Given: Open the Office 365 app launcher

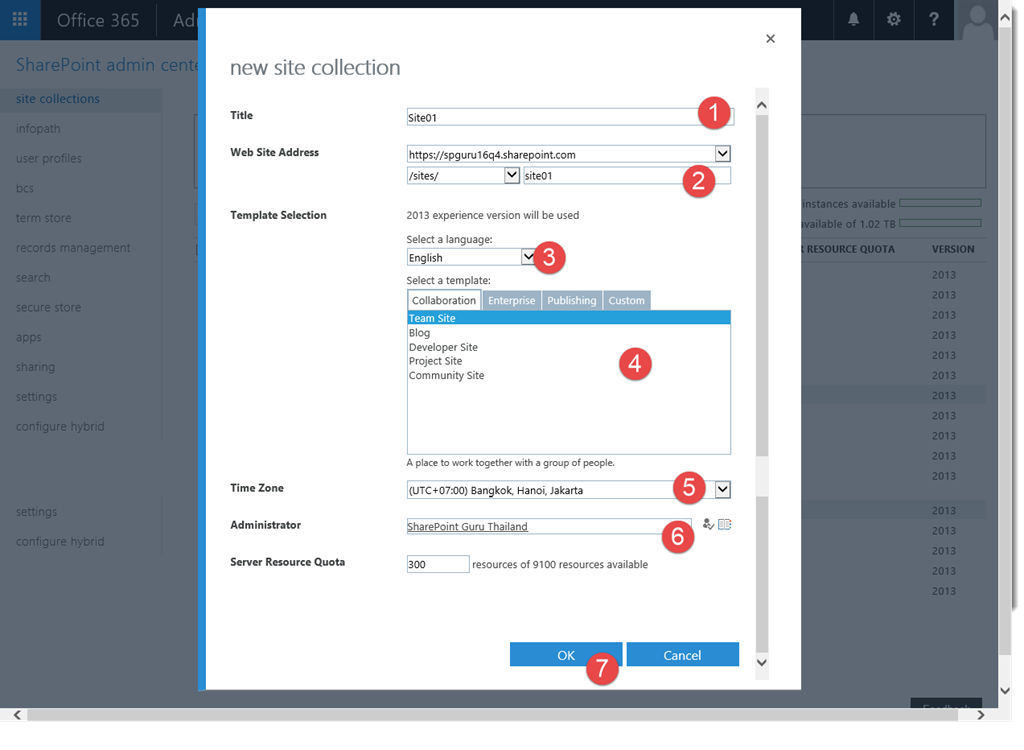Looking at the screenshot, I should (x=20, y=20).
